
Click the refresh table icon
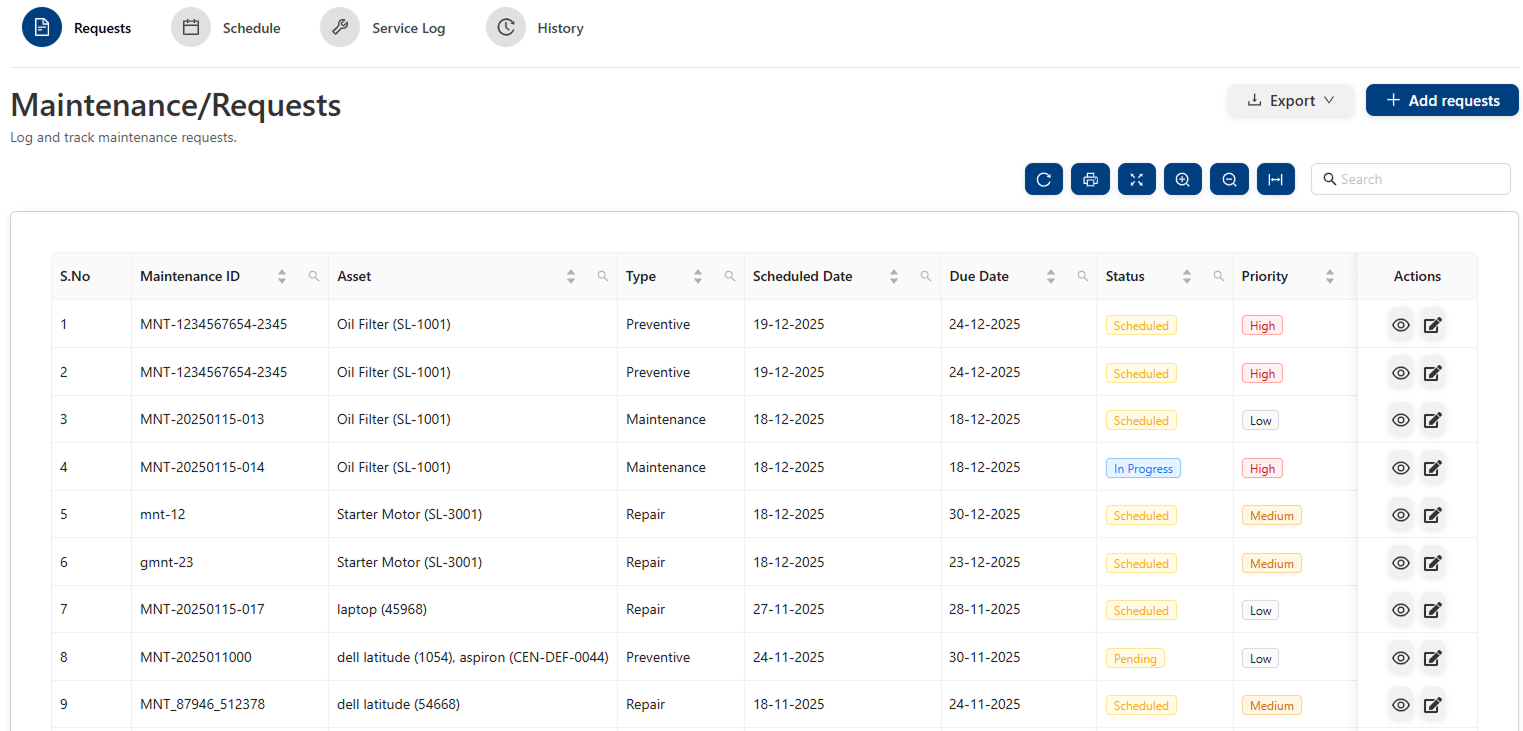point(1043,180)
